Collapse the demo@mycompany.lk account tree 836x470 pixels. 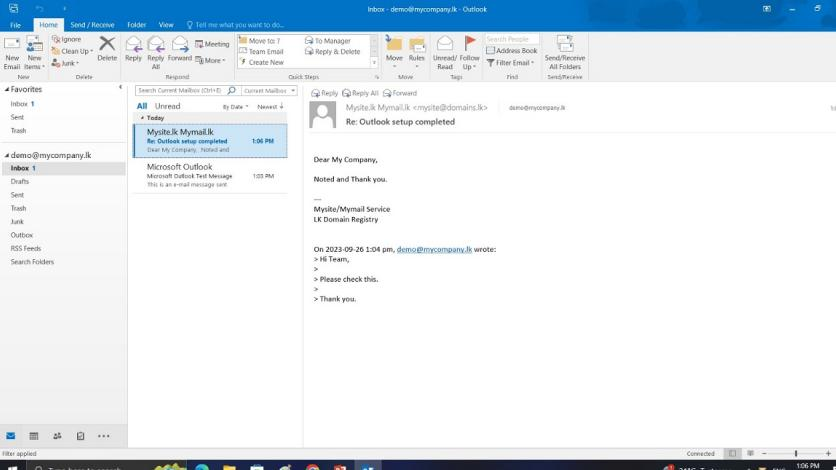[7, 156]
